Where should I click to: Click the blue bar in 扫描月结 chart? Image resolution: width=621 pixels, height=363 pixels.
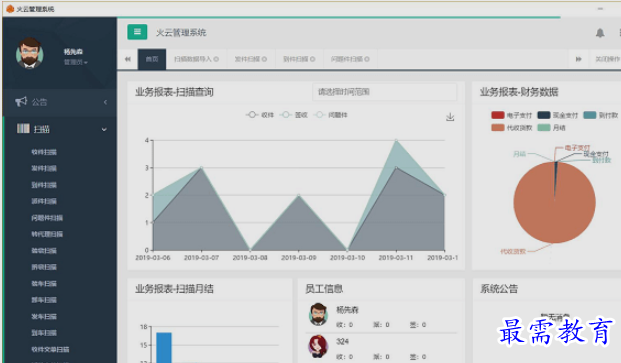(x=164, y=348)
